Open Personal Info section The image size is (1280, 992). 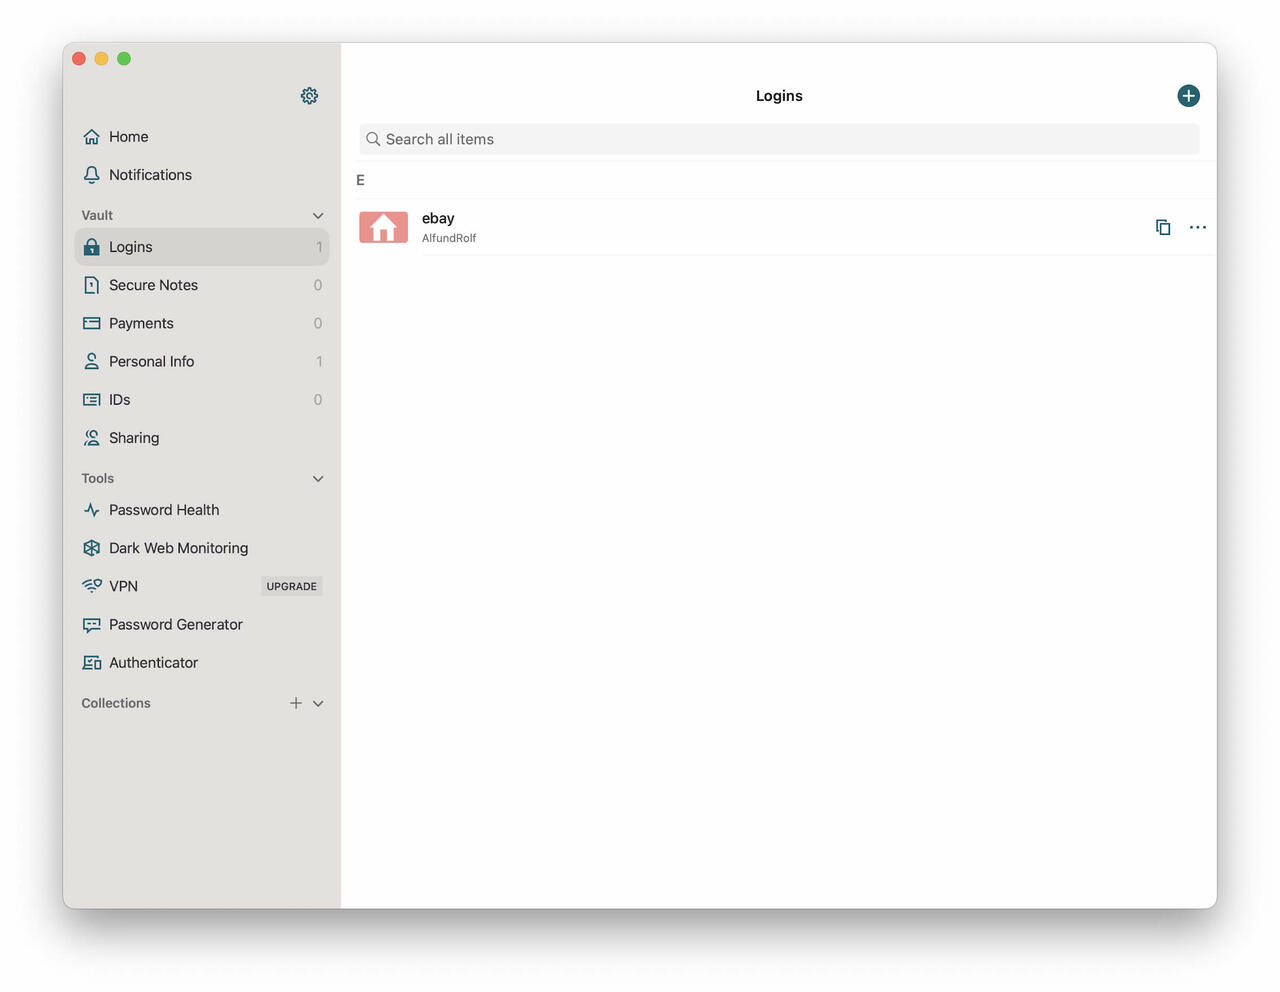(202, 361)
